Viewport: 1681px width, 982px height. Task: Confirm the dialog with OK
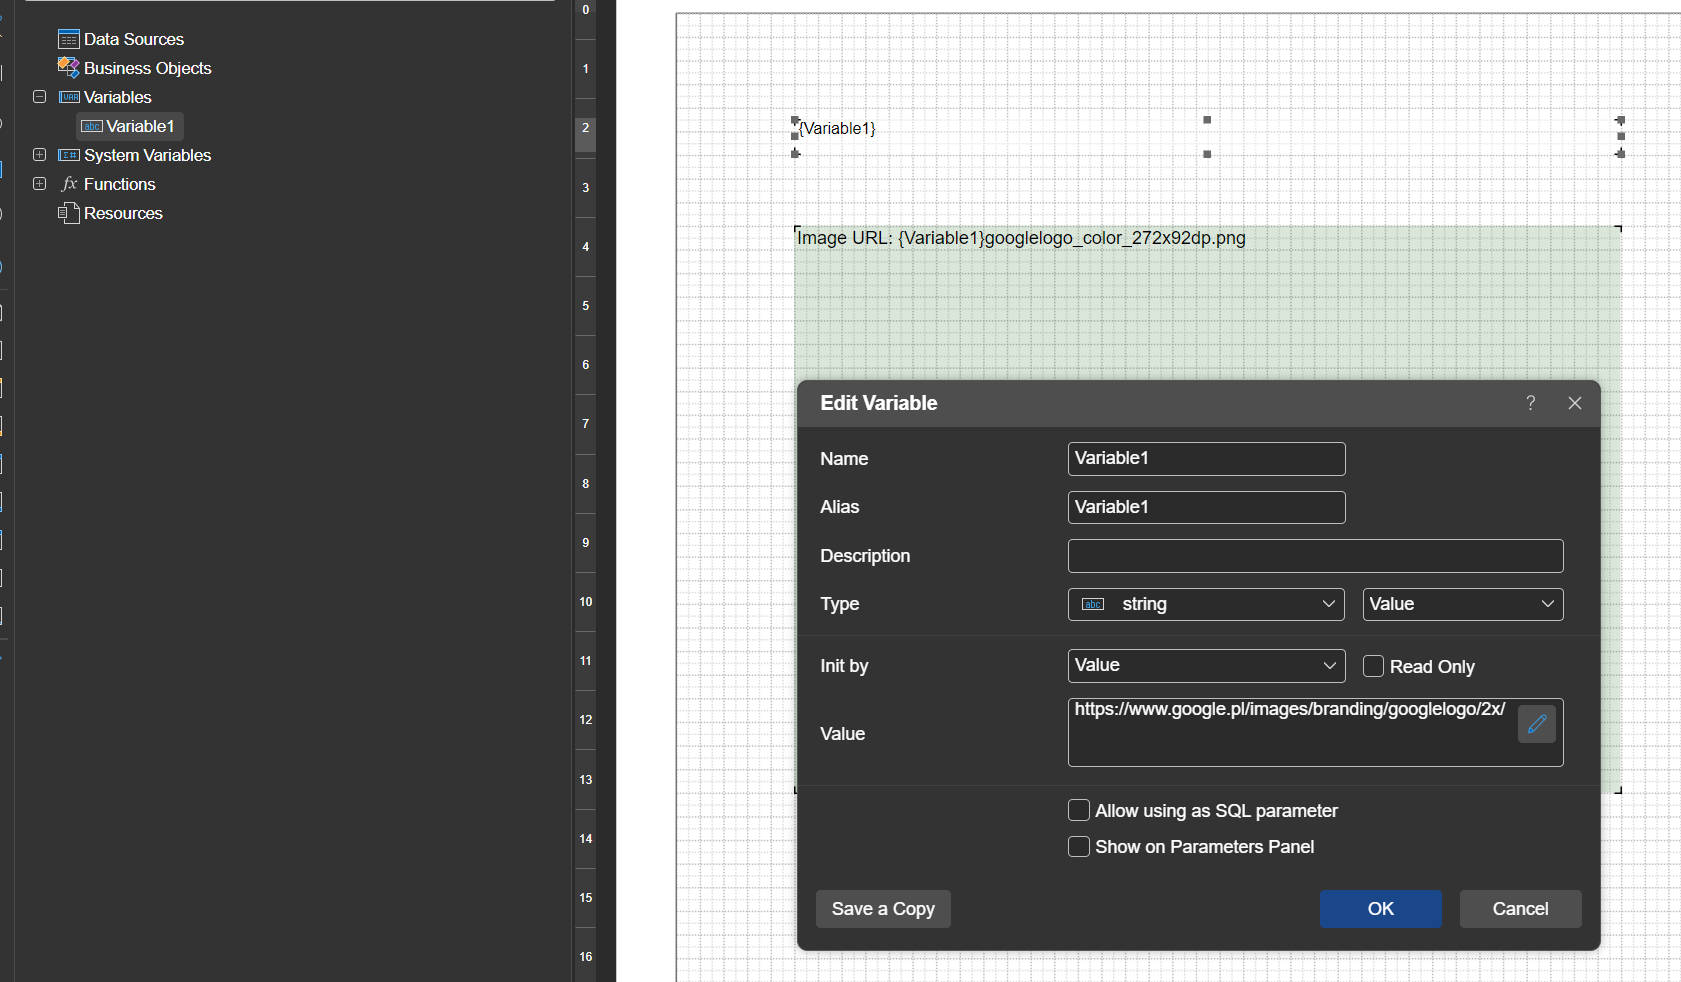click(x=1381, y=909)
